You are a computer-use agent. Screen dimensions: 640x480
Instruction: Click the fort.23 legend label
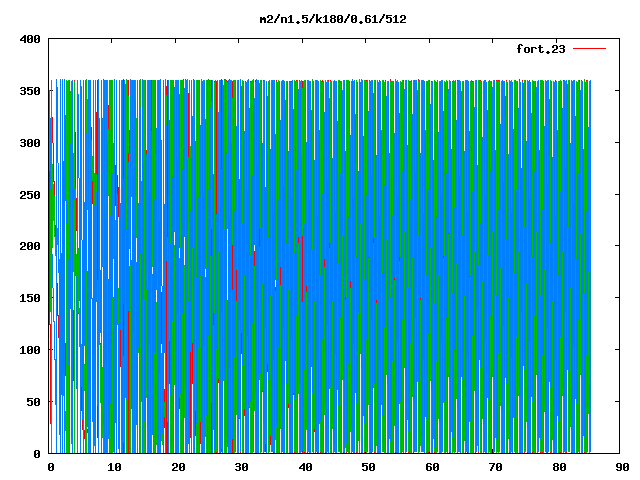540,49
